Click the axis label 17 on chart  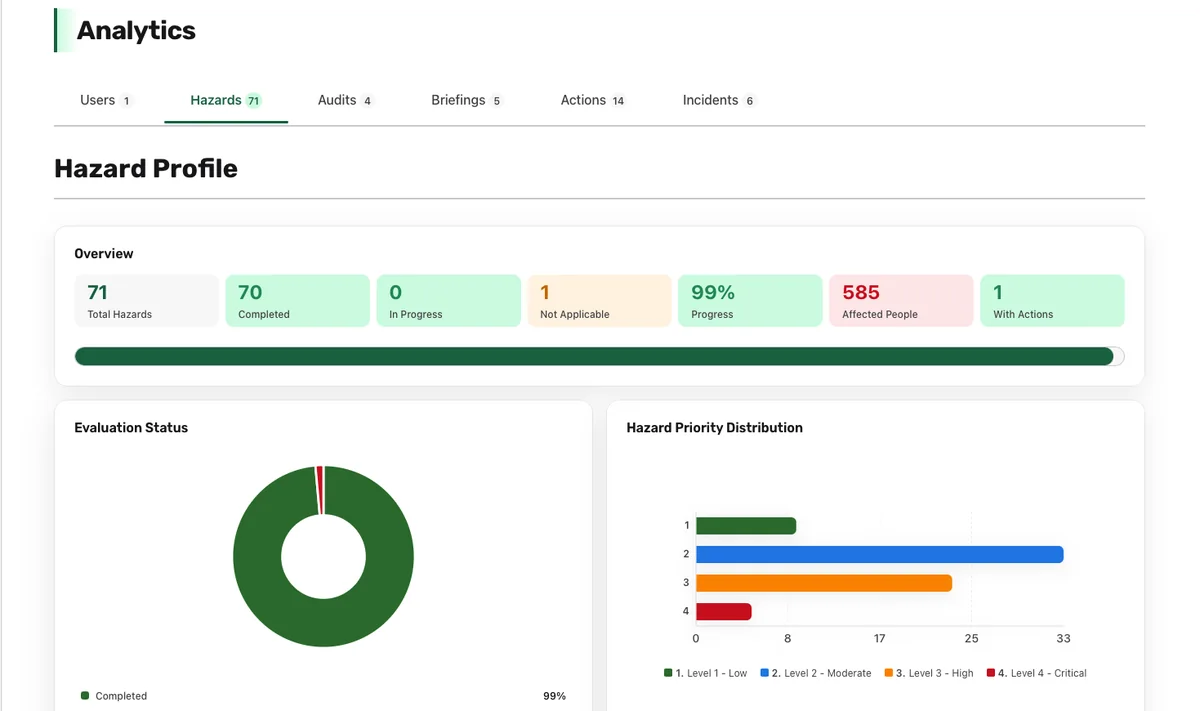point(879,638)
